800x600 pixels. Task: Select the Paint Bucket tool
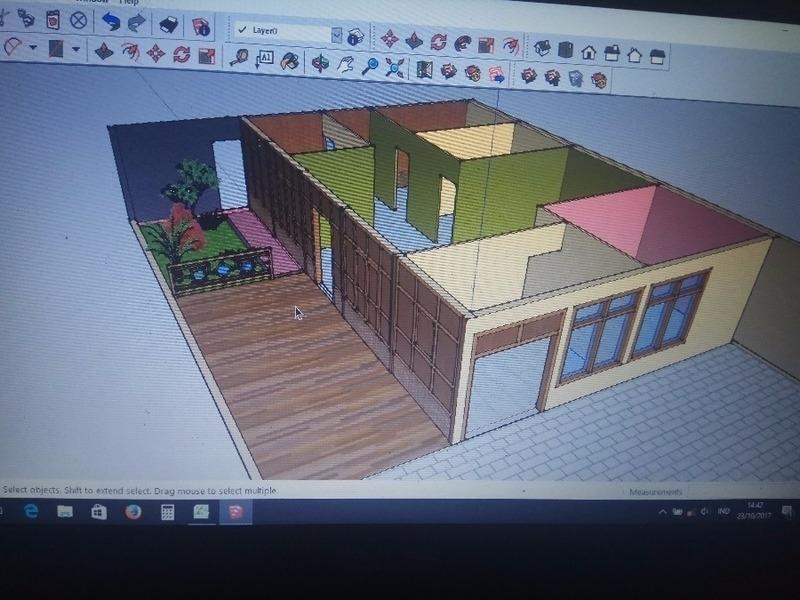[x=289, y=61]
